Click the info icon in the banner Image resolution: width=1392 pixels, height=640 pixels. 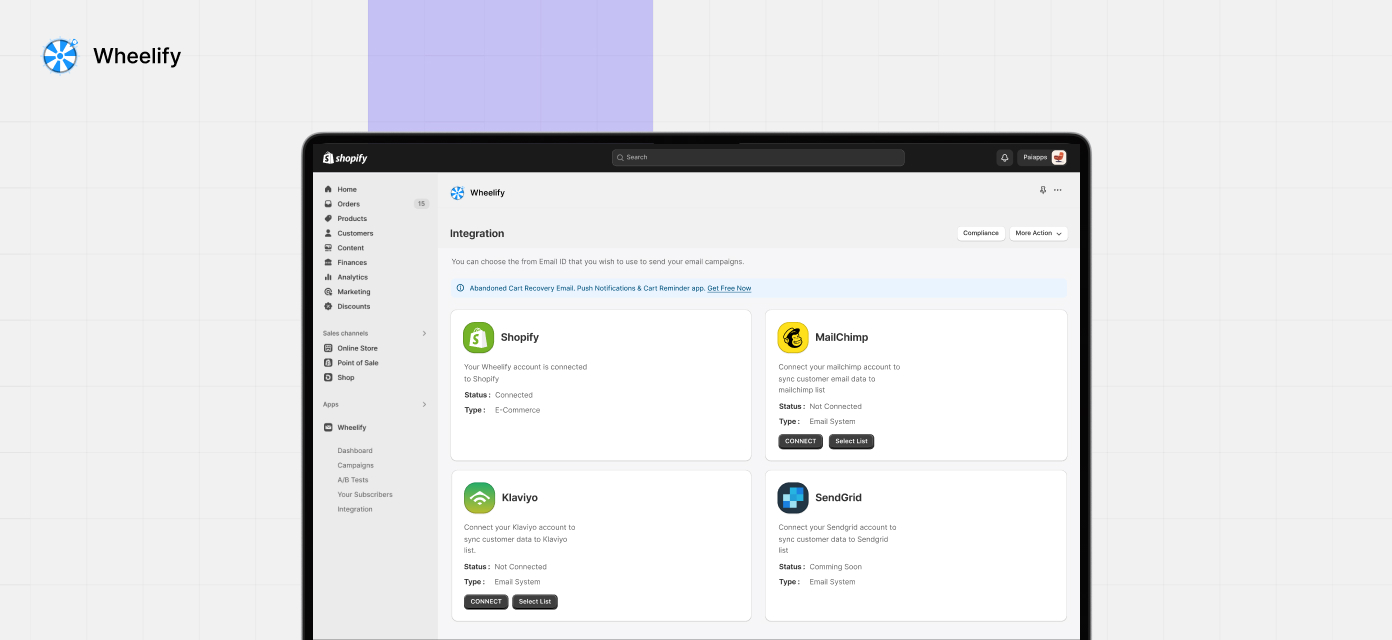coord(460,288)
